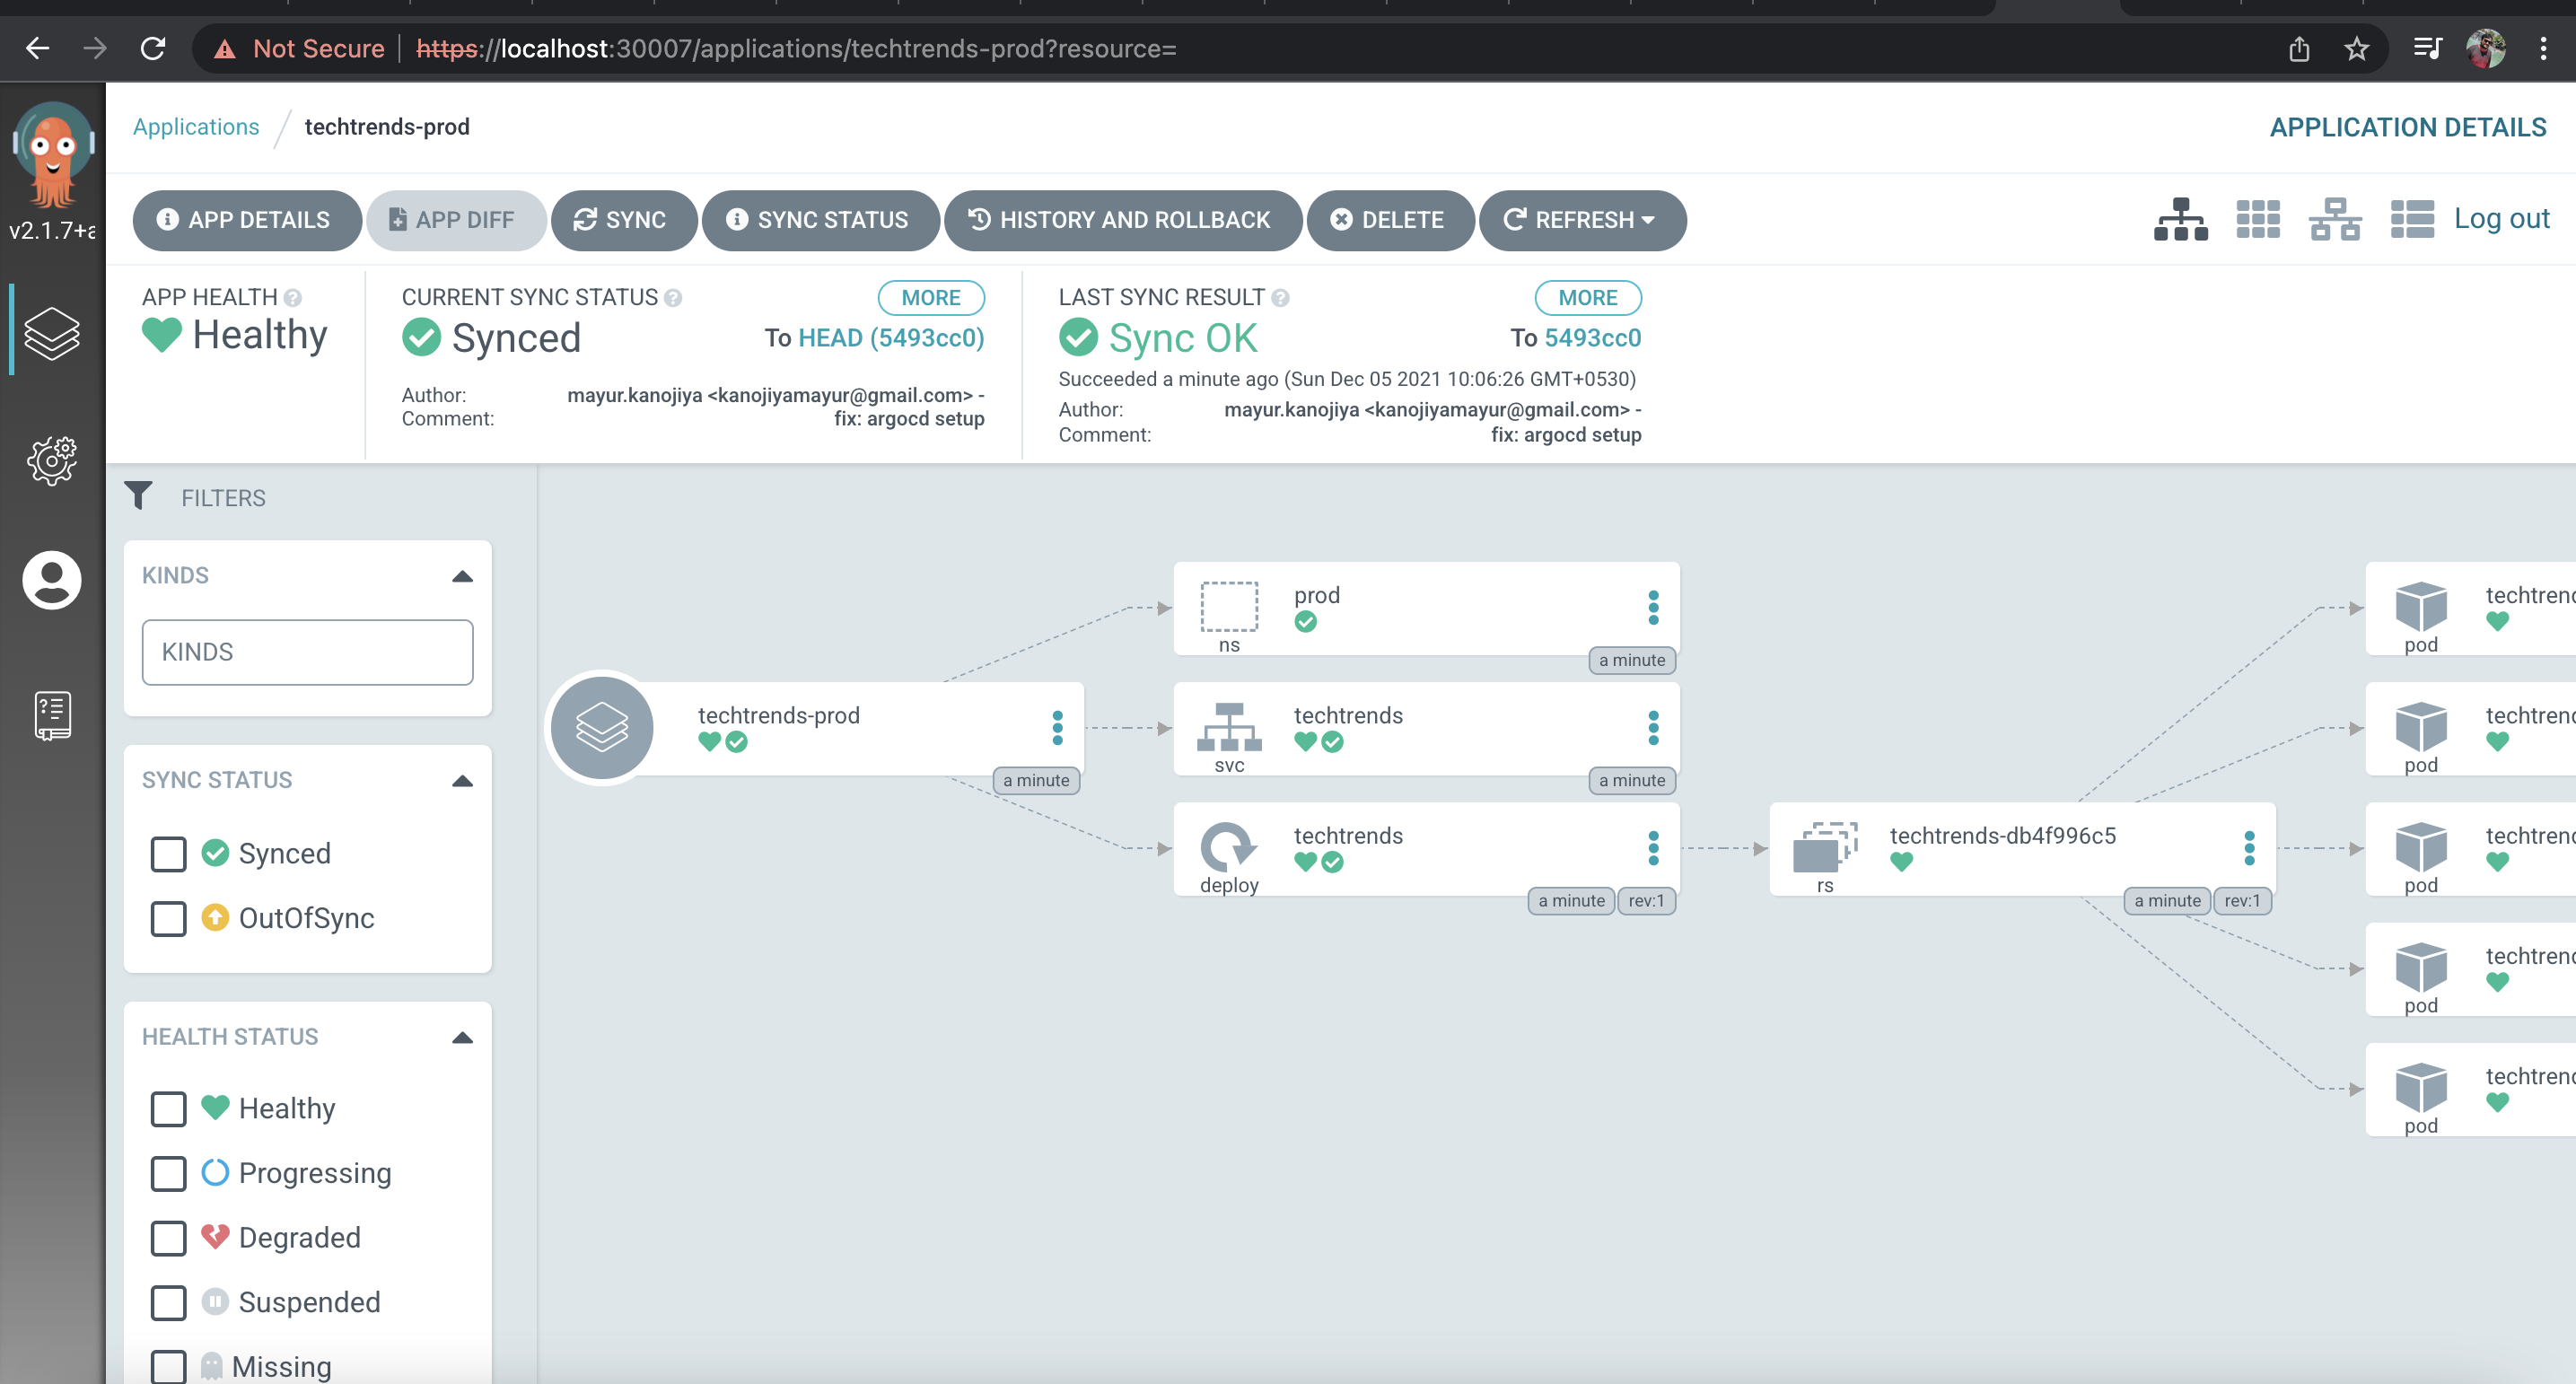2576x1384 pixels.
Task: Click the Kinds filter input field
Action: pyautogui.click(x=307, y=652)
